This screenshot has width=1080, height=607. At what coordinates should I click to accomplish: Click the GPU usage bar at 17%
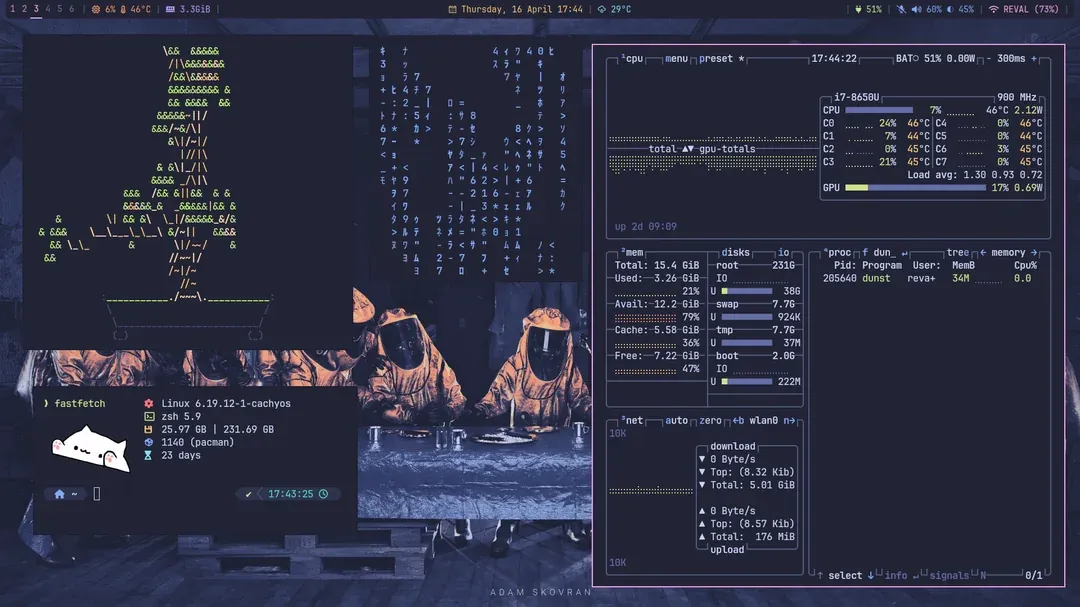tap(915, 187)
